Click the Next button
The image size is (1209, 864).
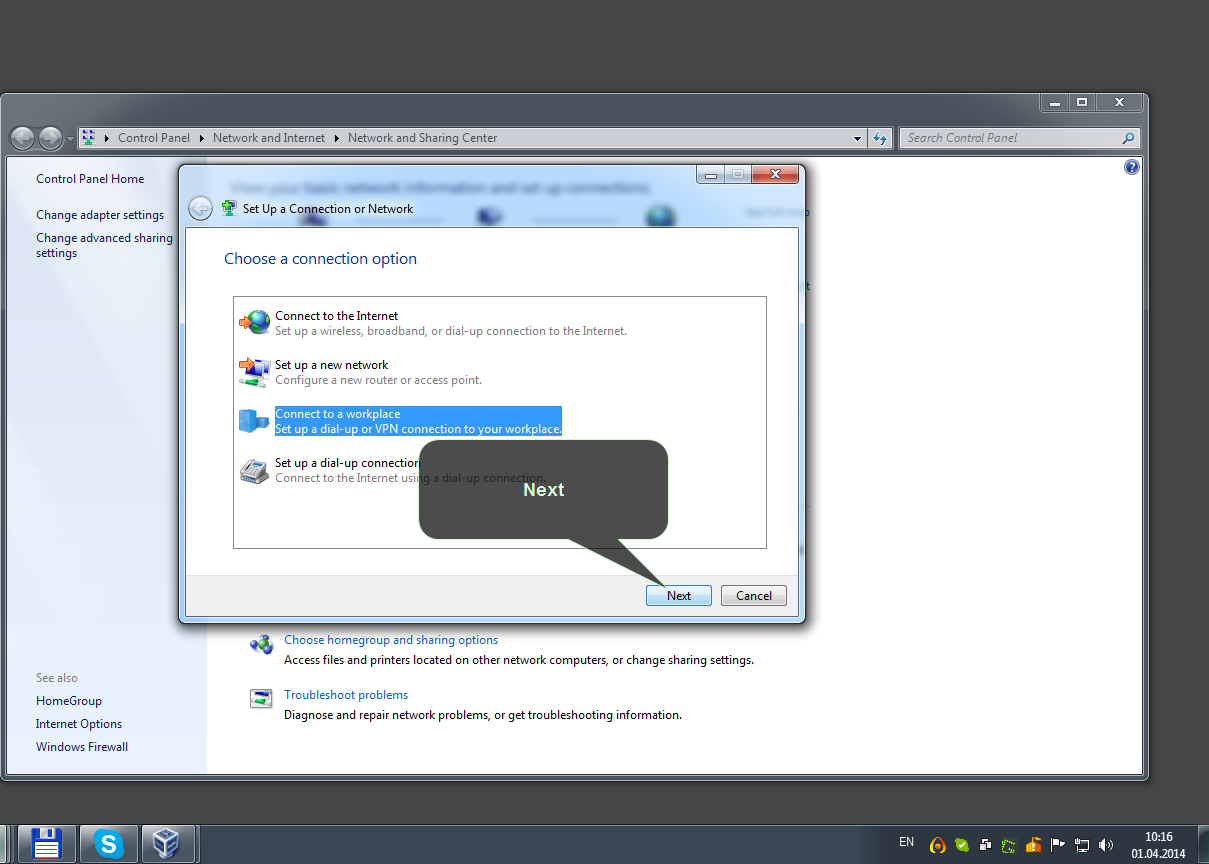point(679,595)
